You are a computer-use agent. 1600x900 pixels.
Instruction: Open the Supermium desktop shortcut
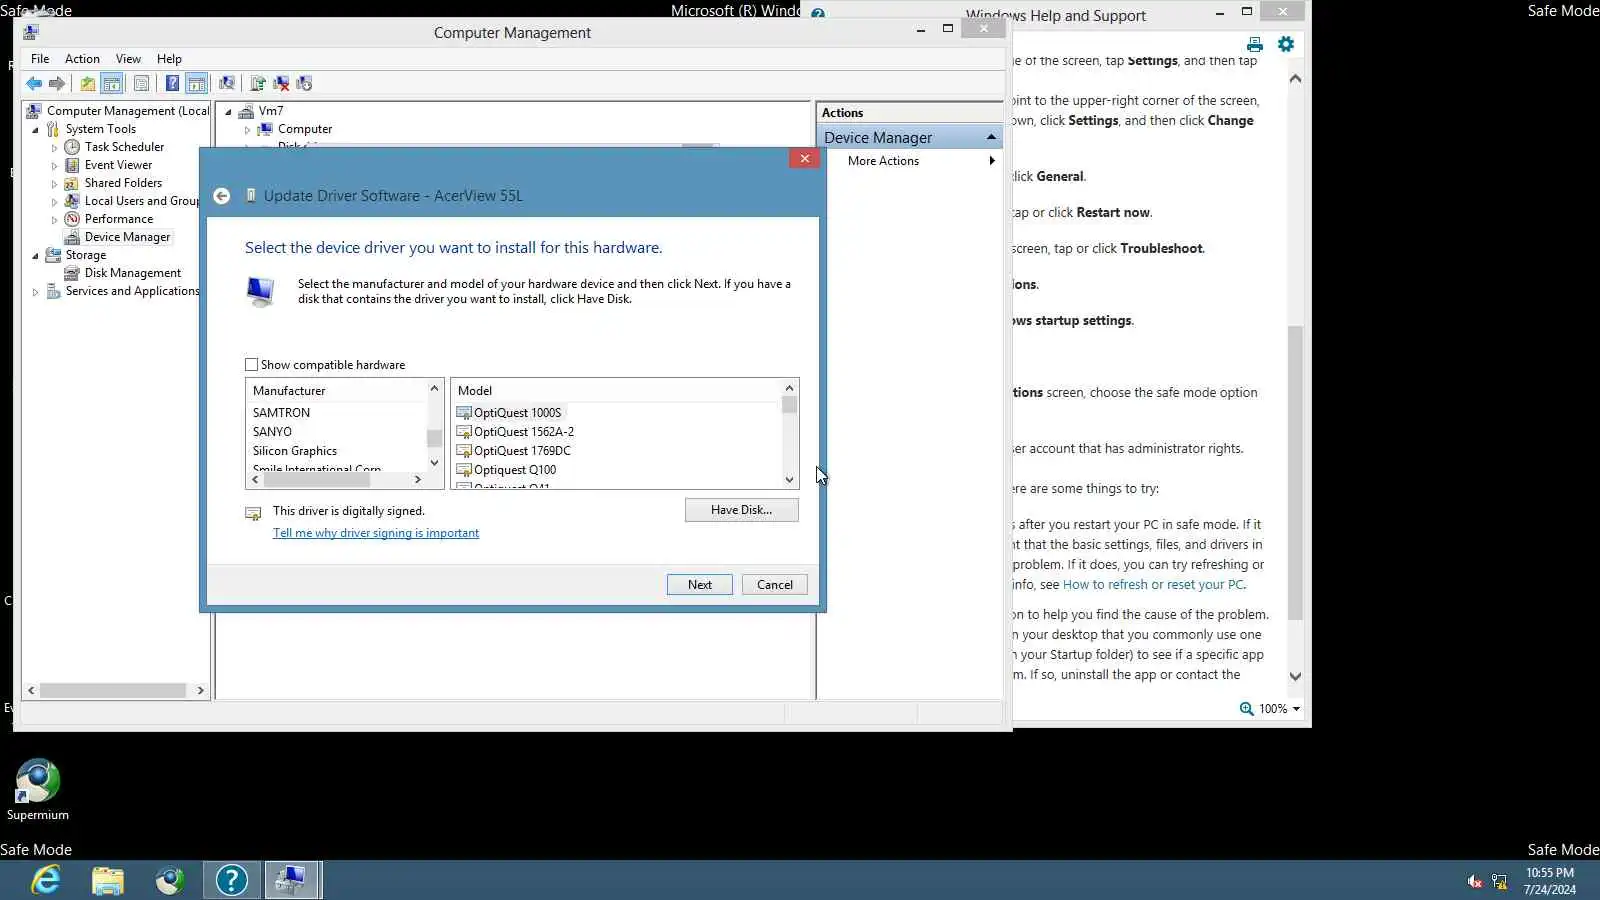pyautogui.click(x=37, y=790)
